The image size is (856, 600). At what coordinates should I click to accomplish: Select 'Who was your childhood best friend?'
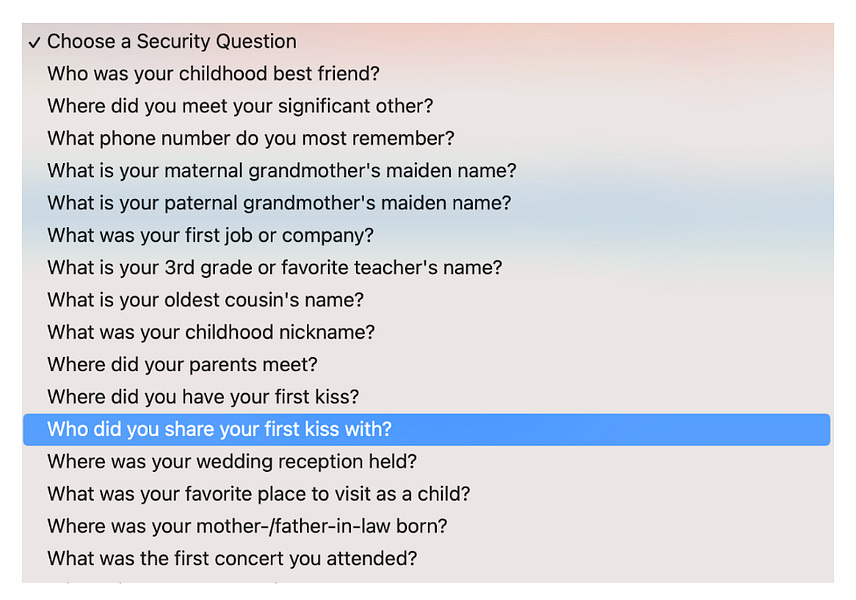click(427, 74)
